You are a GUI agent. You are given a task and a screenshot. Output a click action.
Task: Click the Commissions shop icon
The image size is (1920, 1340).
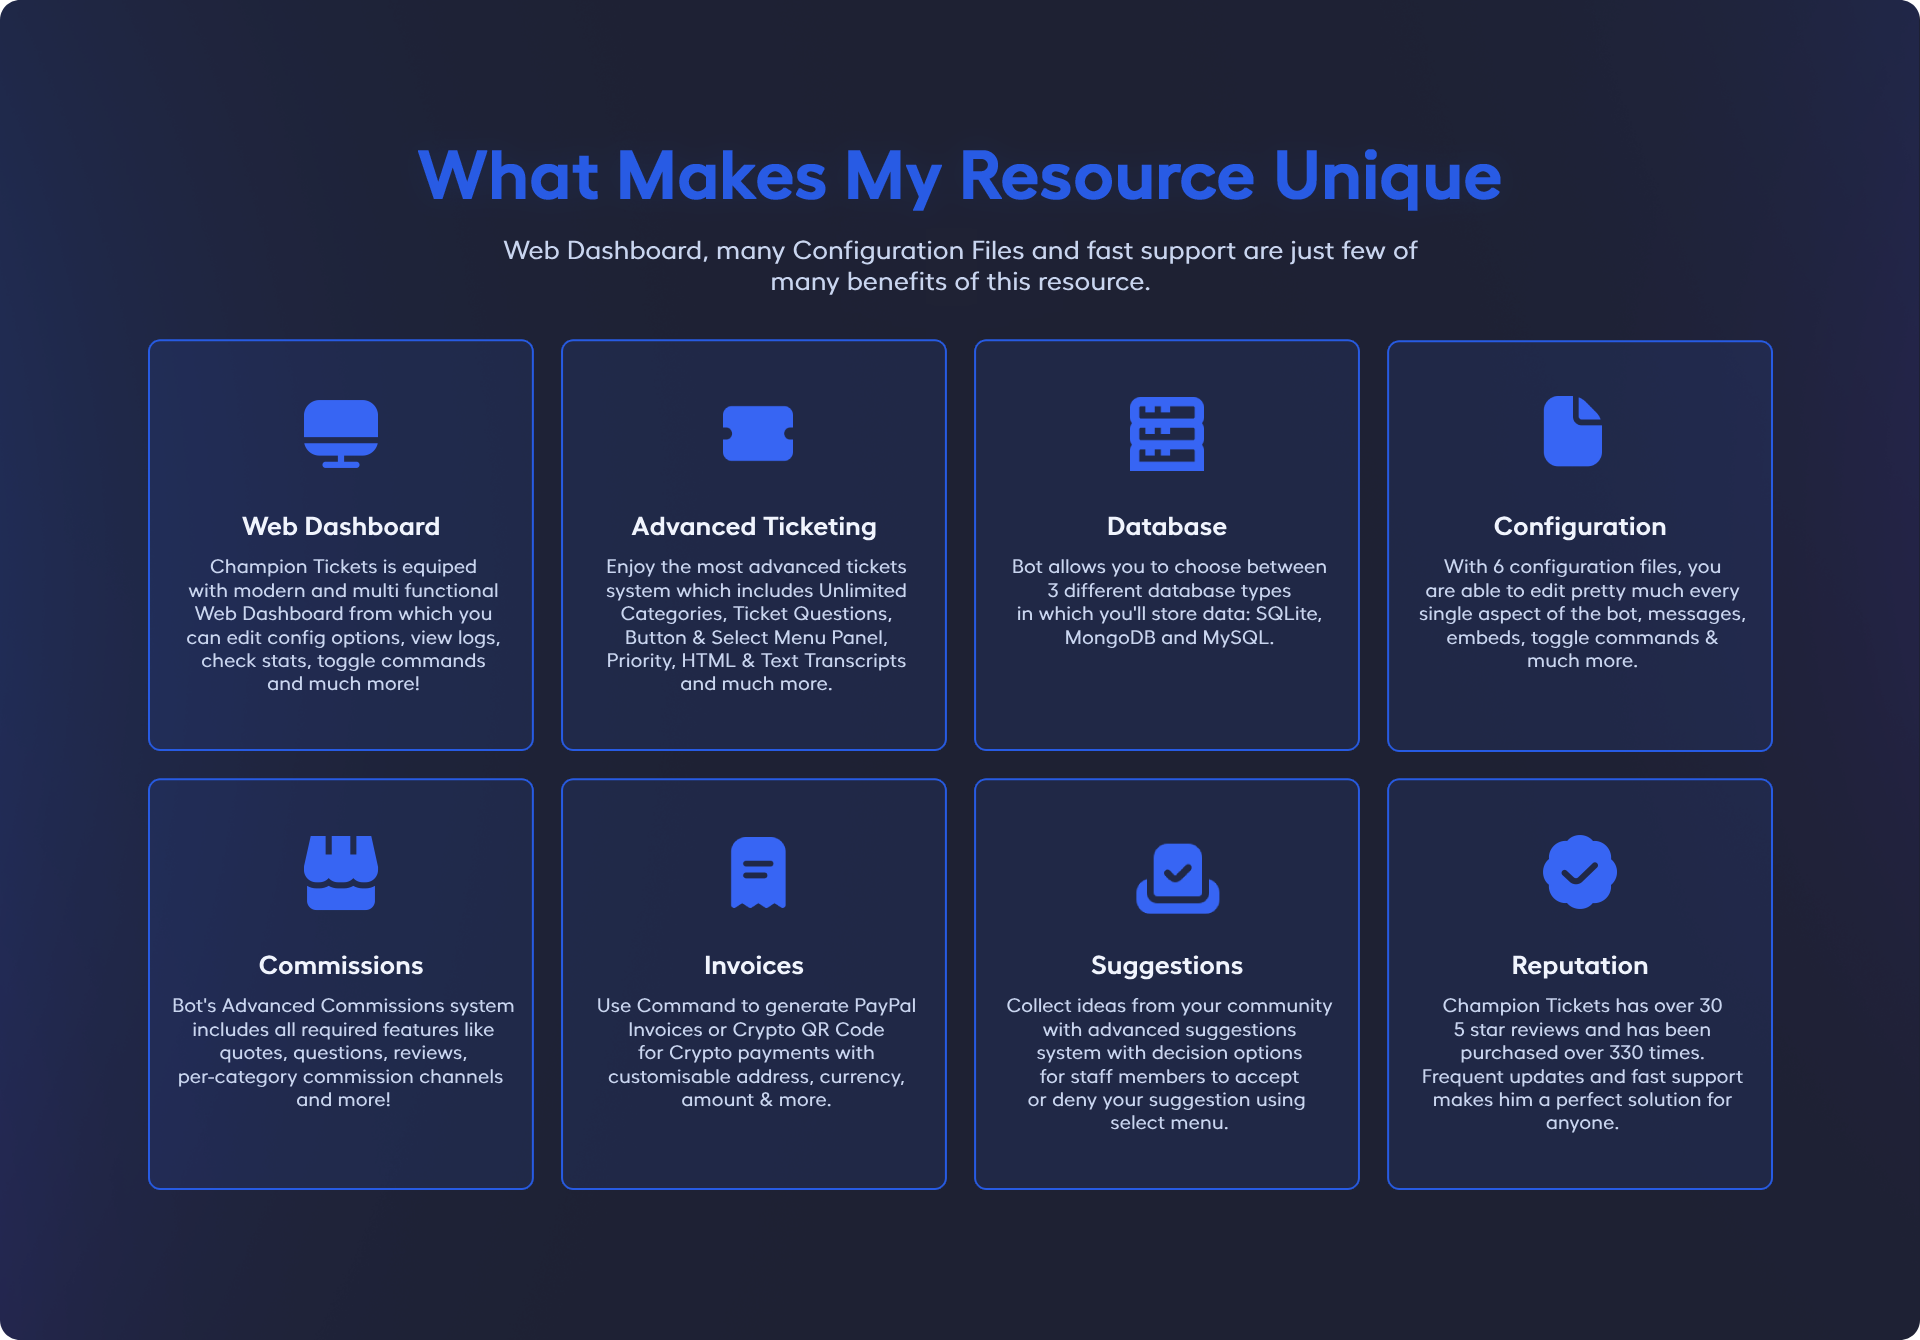[341, 872]
